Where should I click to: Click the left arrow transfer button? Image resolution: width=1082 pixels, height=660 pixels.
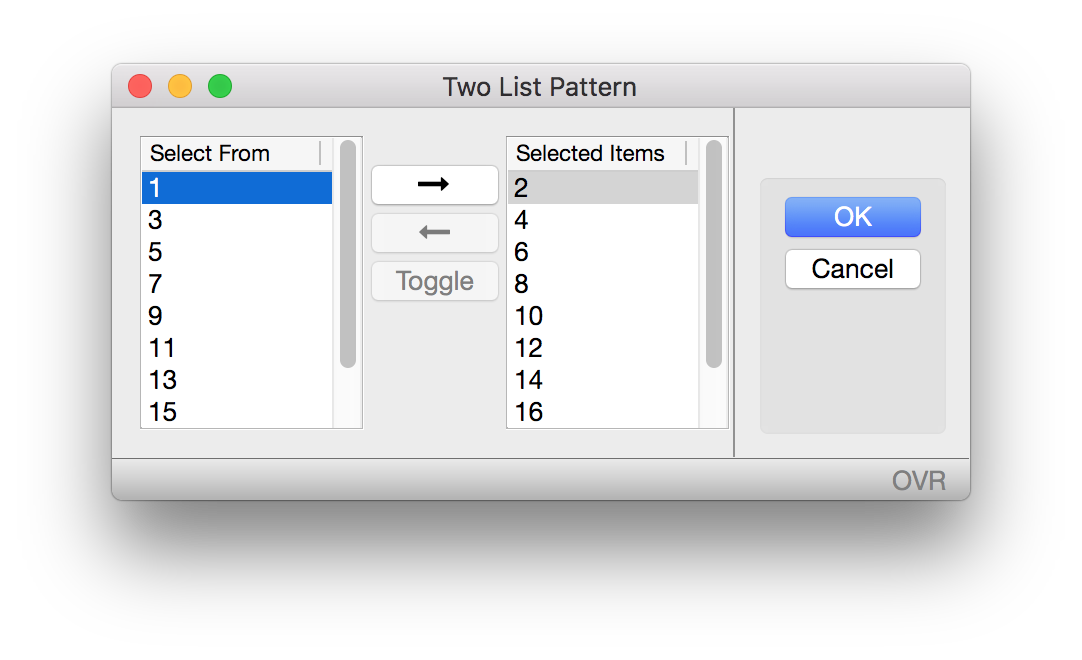click(x=434, y=233)
